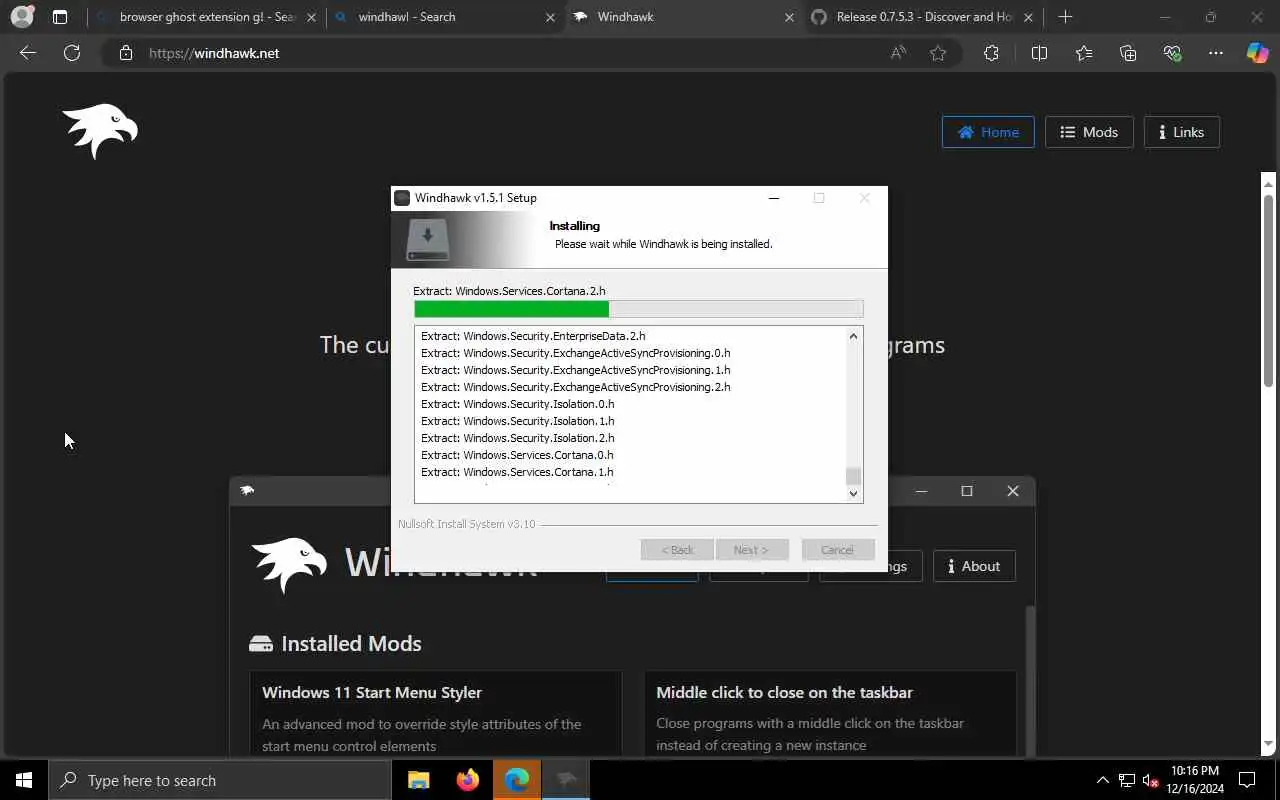The height and width of the screenshot is (800, 1280).
Task: Show hidden system tray icons
Action: [1103, 780]
